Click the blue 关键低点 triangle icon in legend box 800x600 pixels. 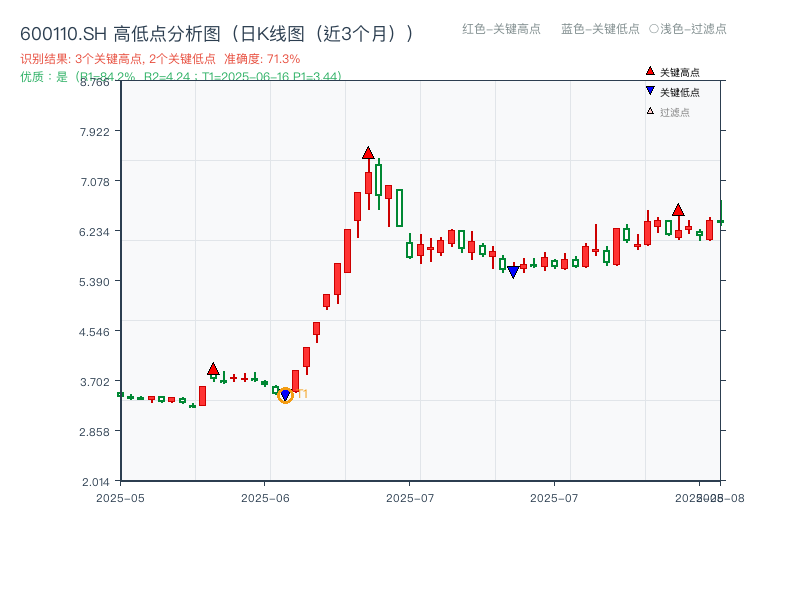tap(648, 93)
